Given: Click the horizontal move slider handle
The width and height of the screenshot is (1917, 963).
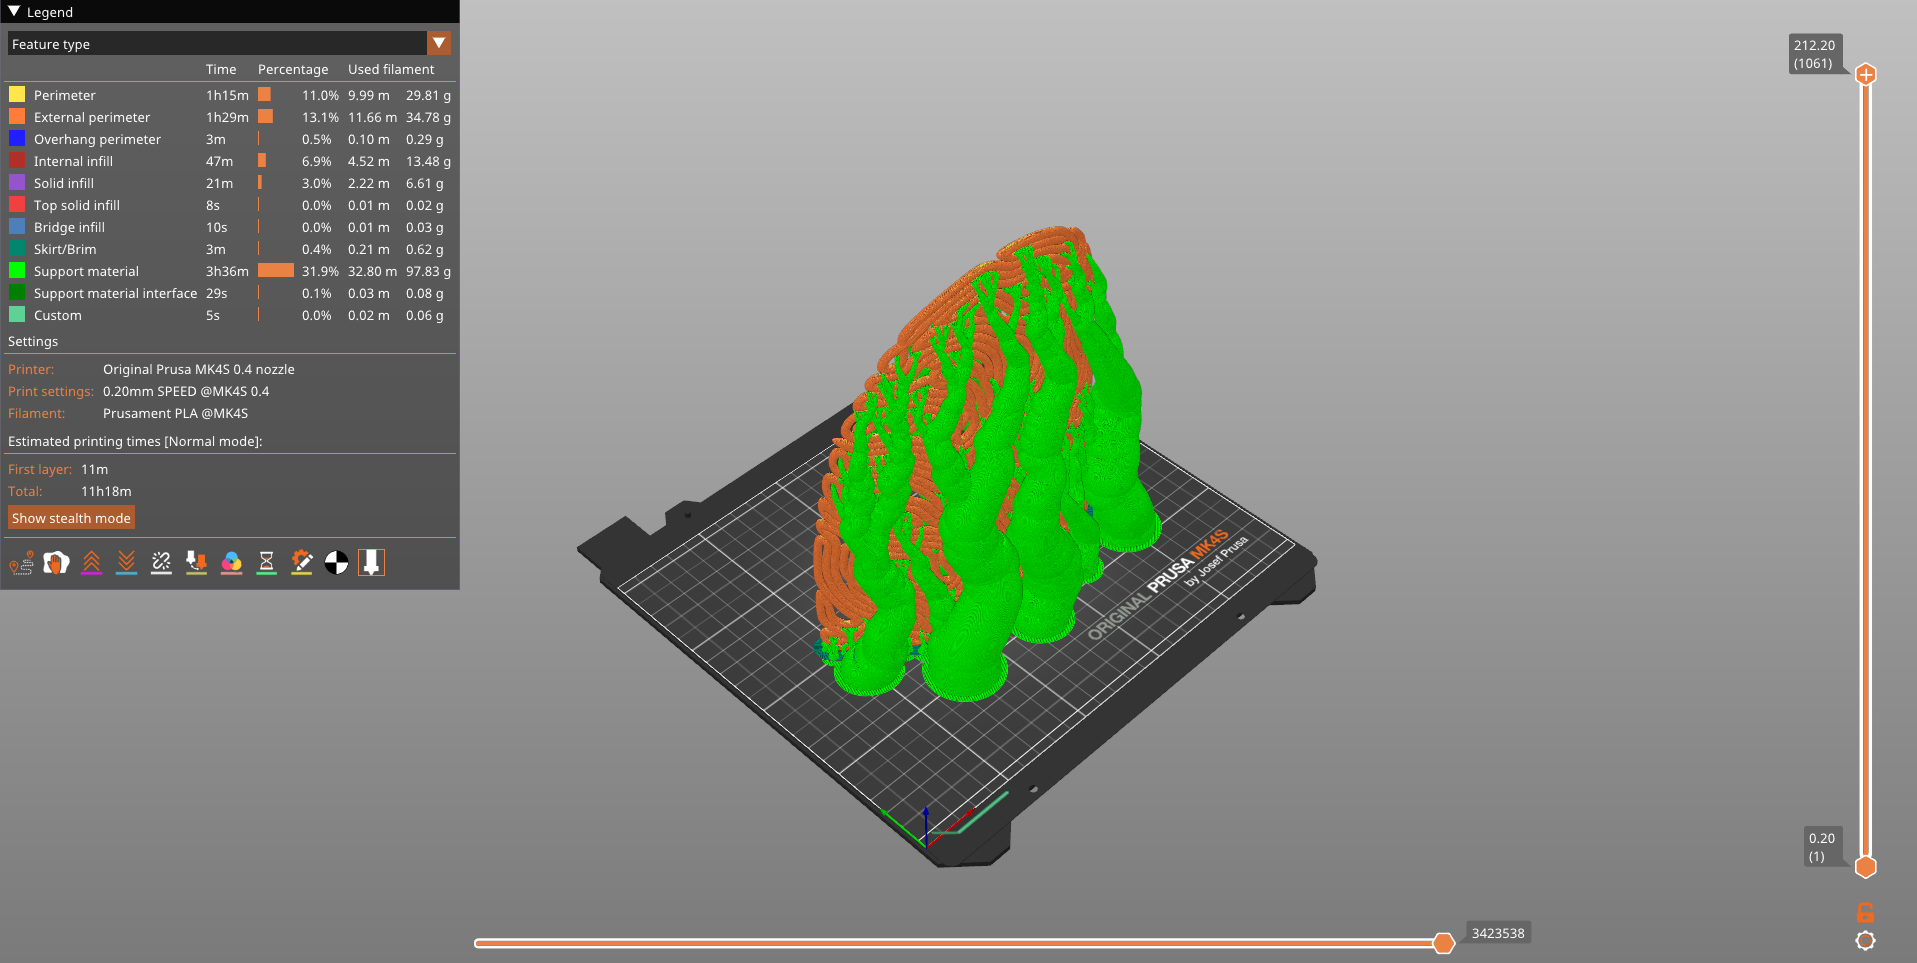Looking at the screenshot, I should pos(1443,942).
